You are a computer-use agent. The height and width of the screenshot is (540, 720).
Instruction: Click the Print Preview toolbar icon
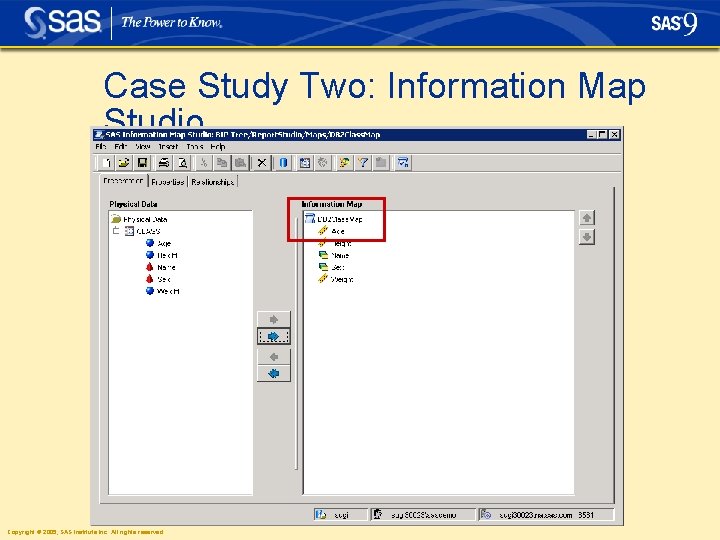pos(183,163)
